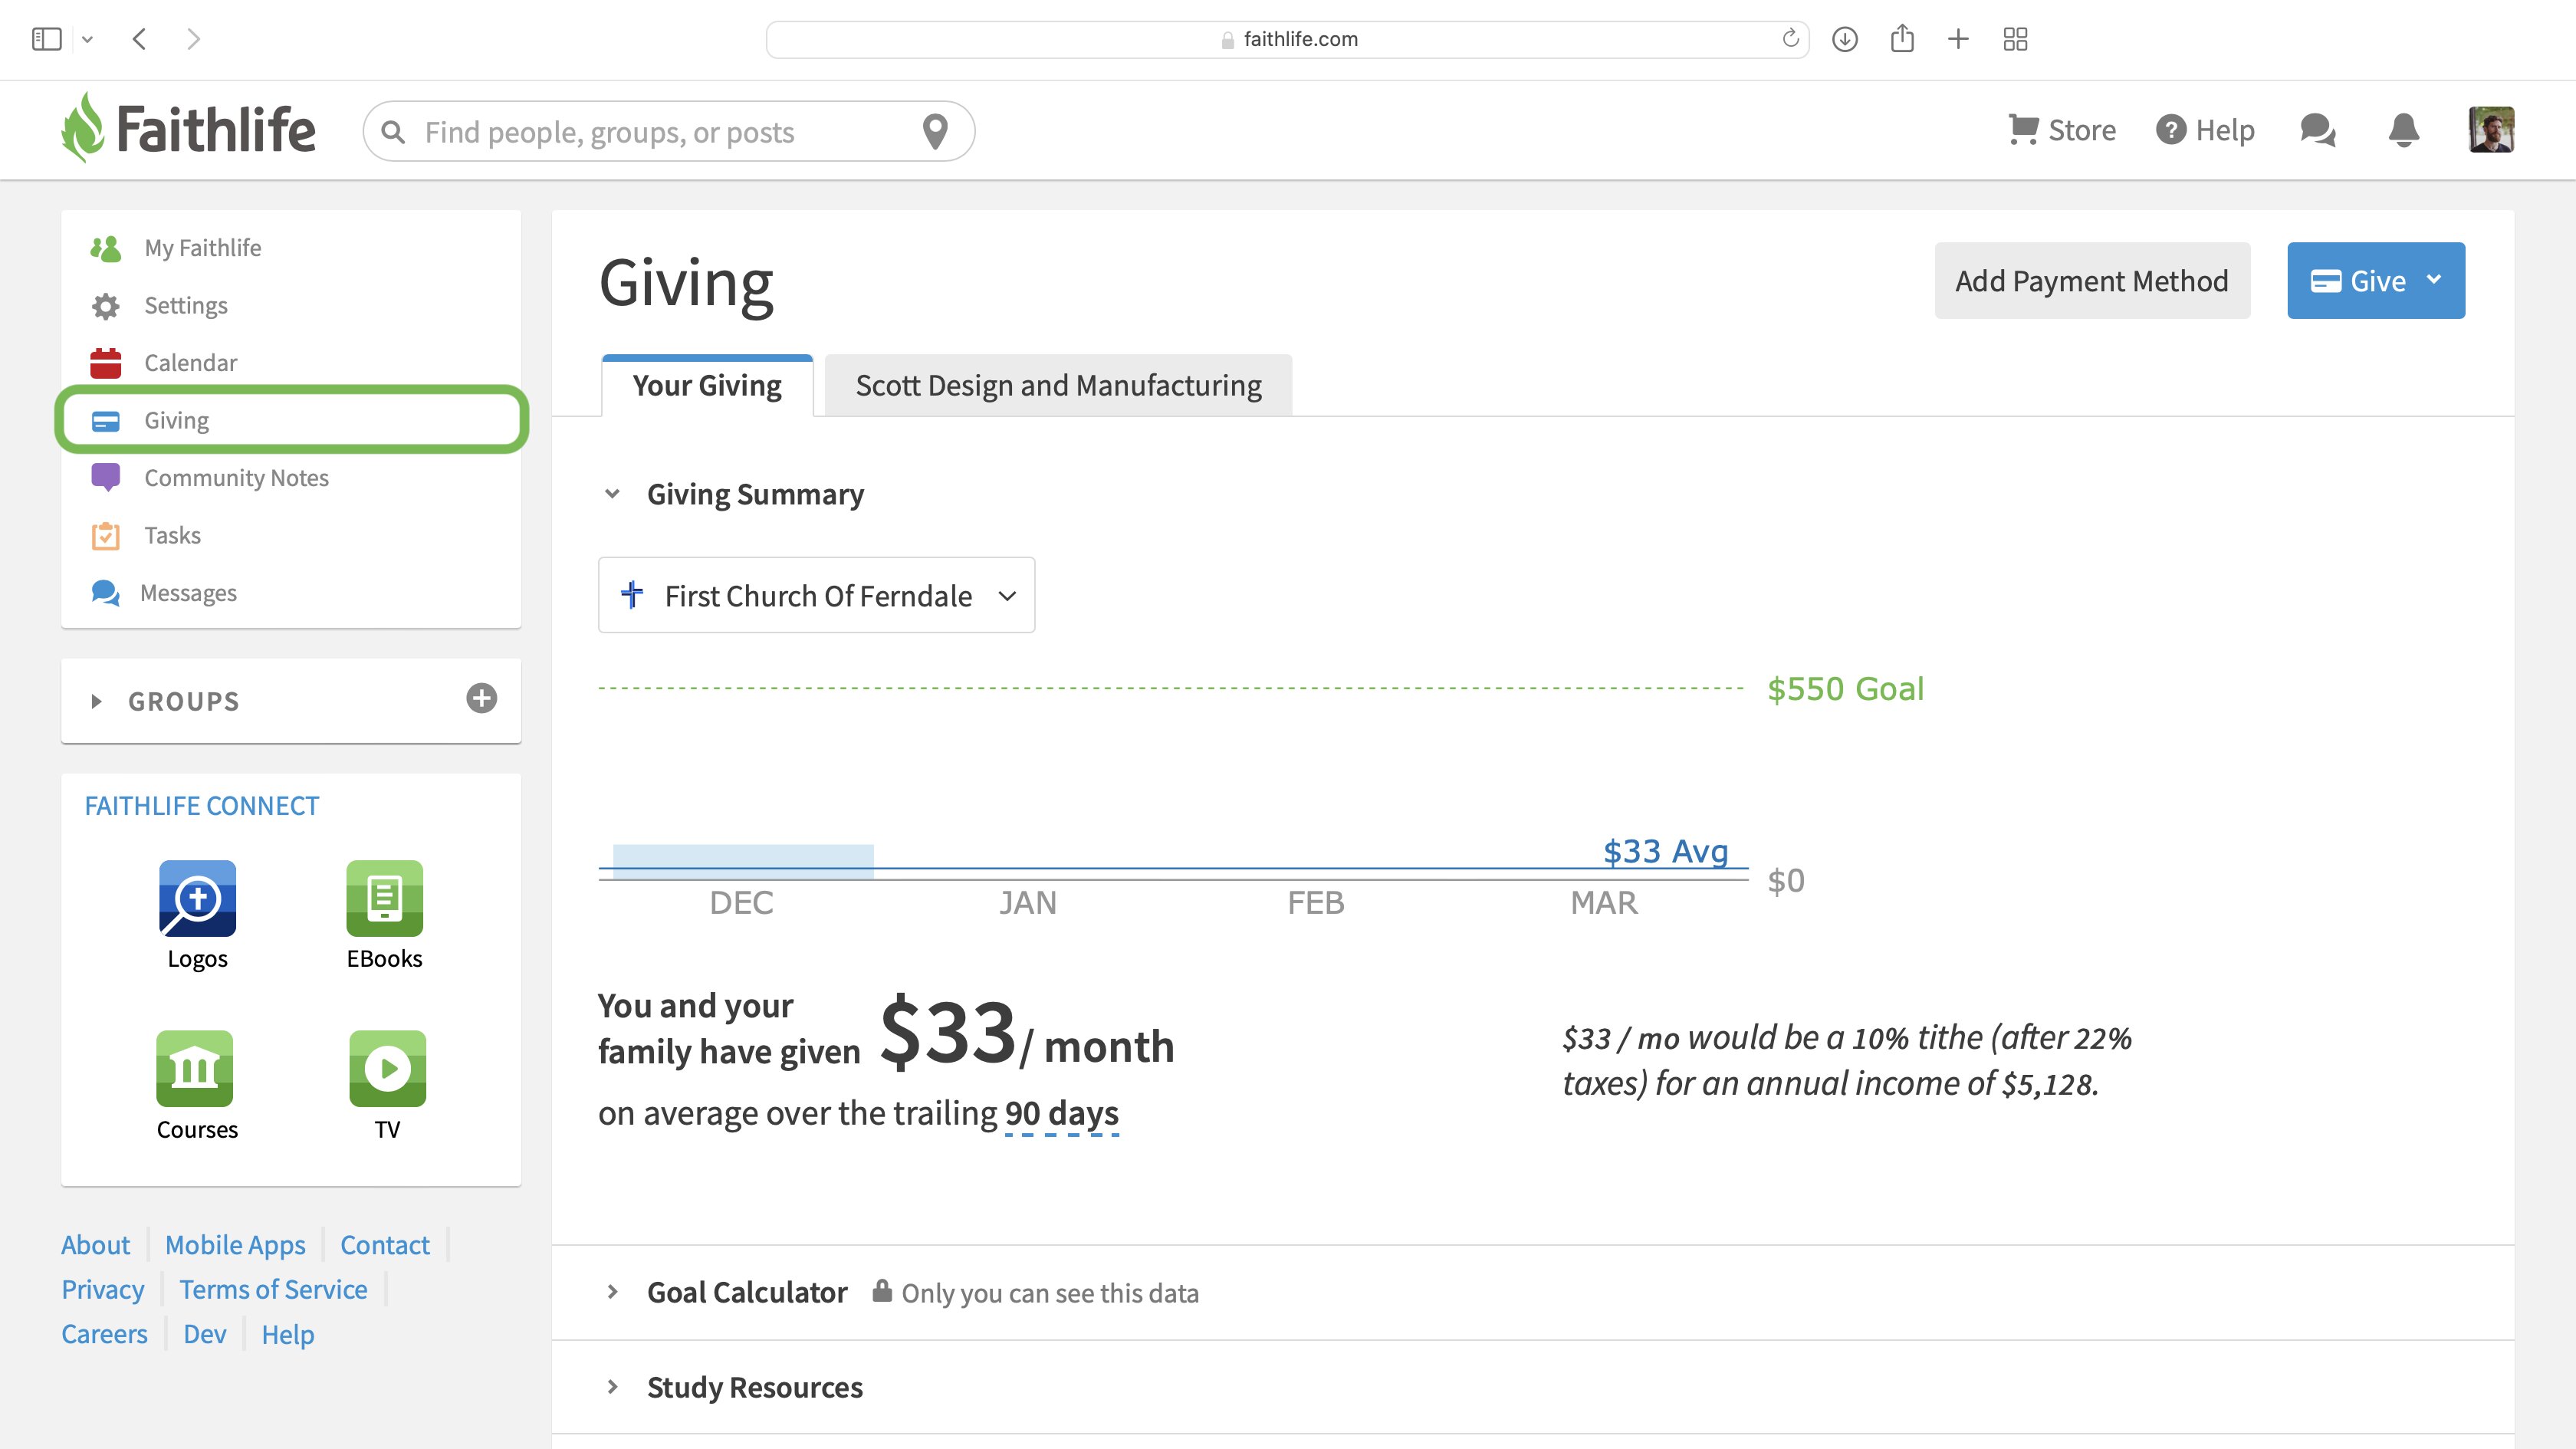Show Safari downloads
This screenshot has width=2576, height=1449.
coord(1844,39)
